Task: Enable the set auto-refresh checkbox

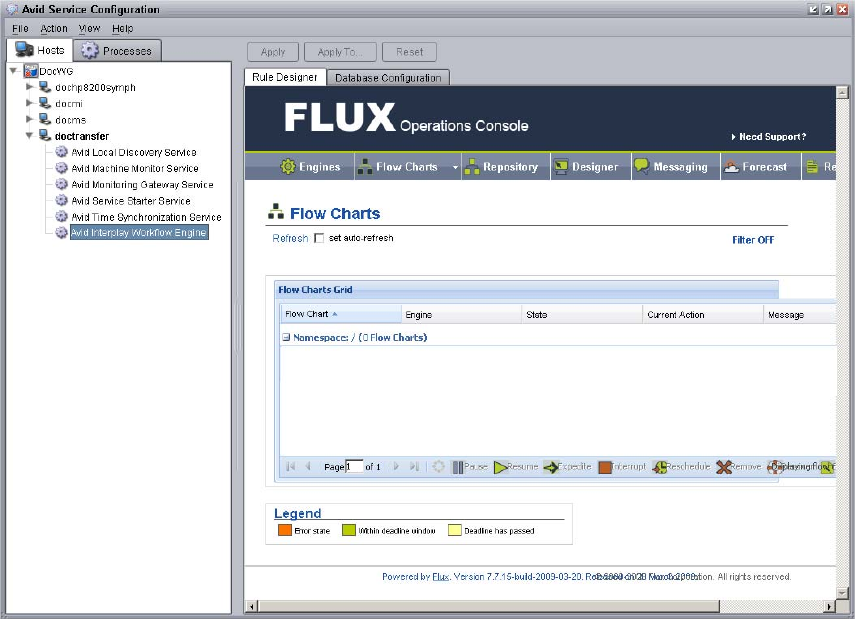Action: click(319, 238)
